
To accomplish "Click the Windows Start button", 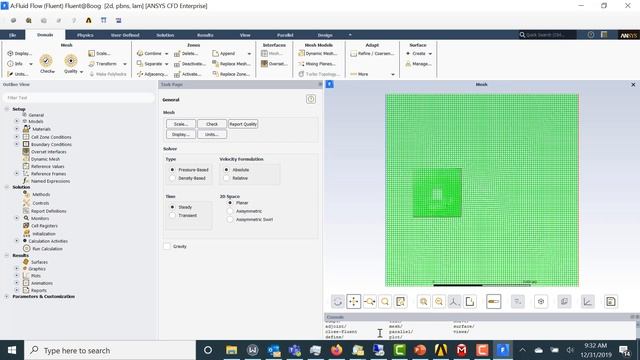I will [x=12, y=350].
